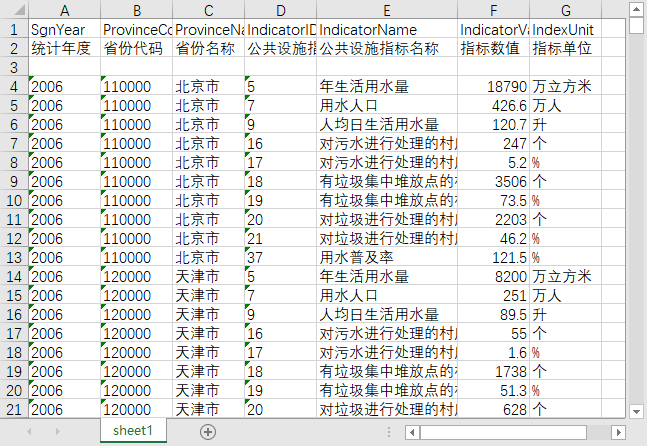Click vertical scrollbar down arrow
Screen dimensions: 647x446
coord(636,411)
